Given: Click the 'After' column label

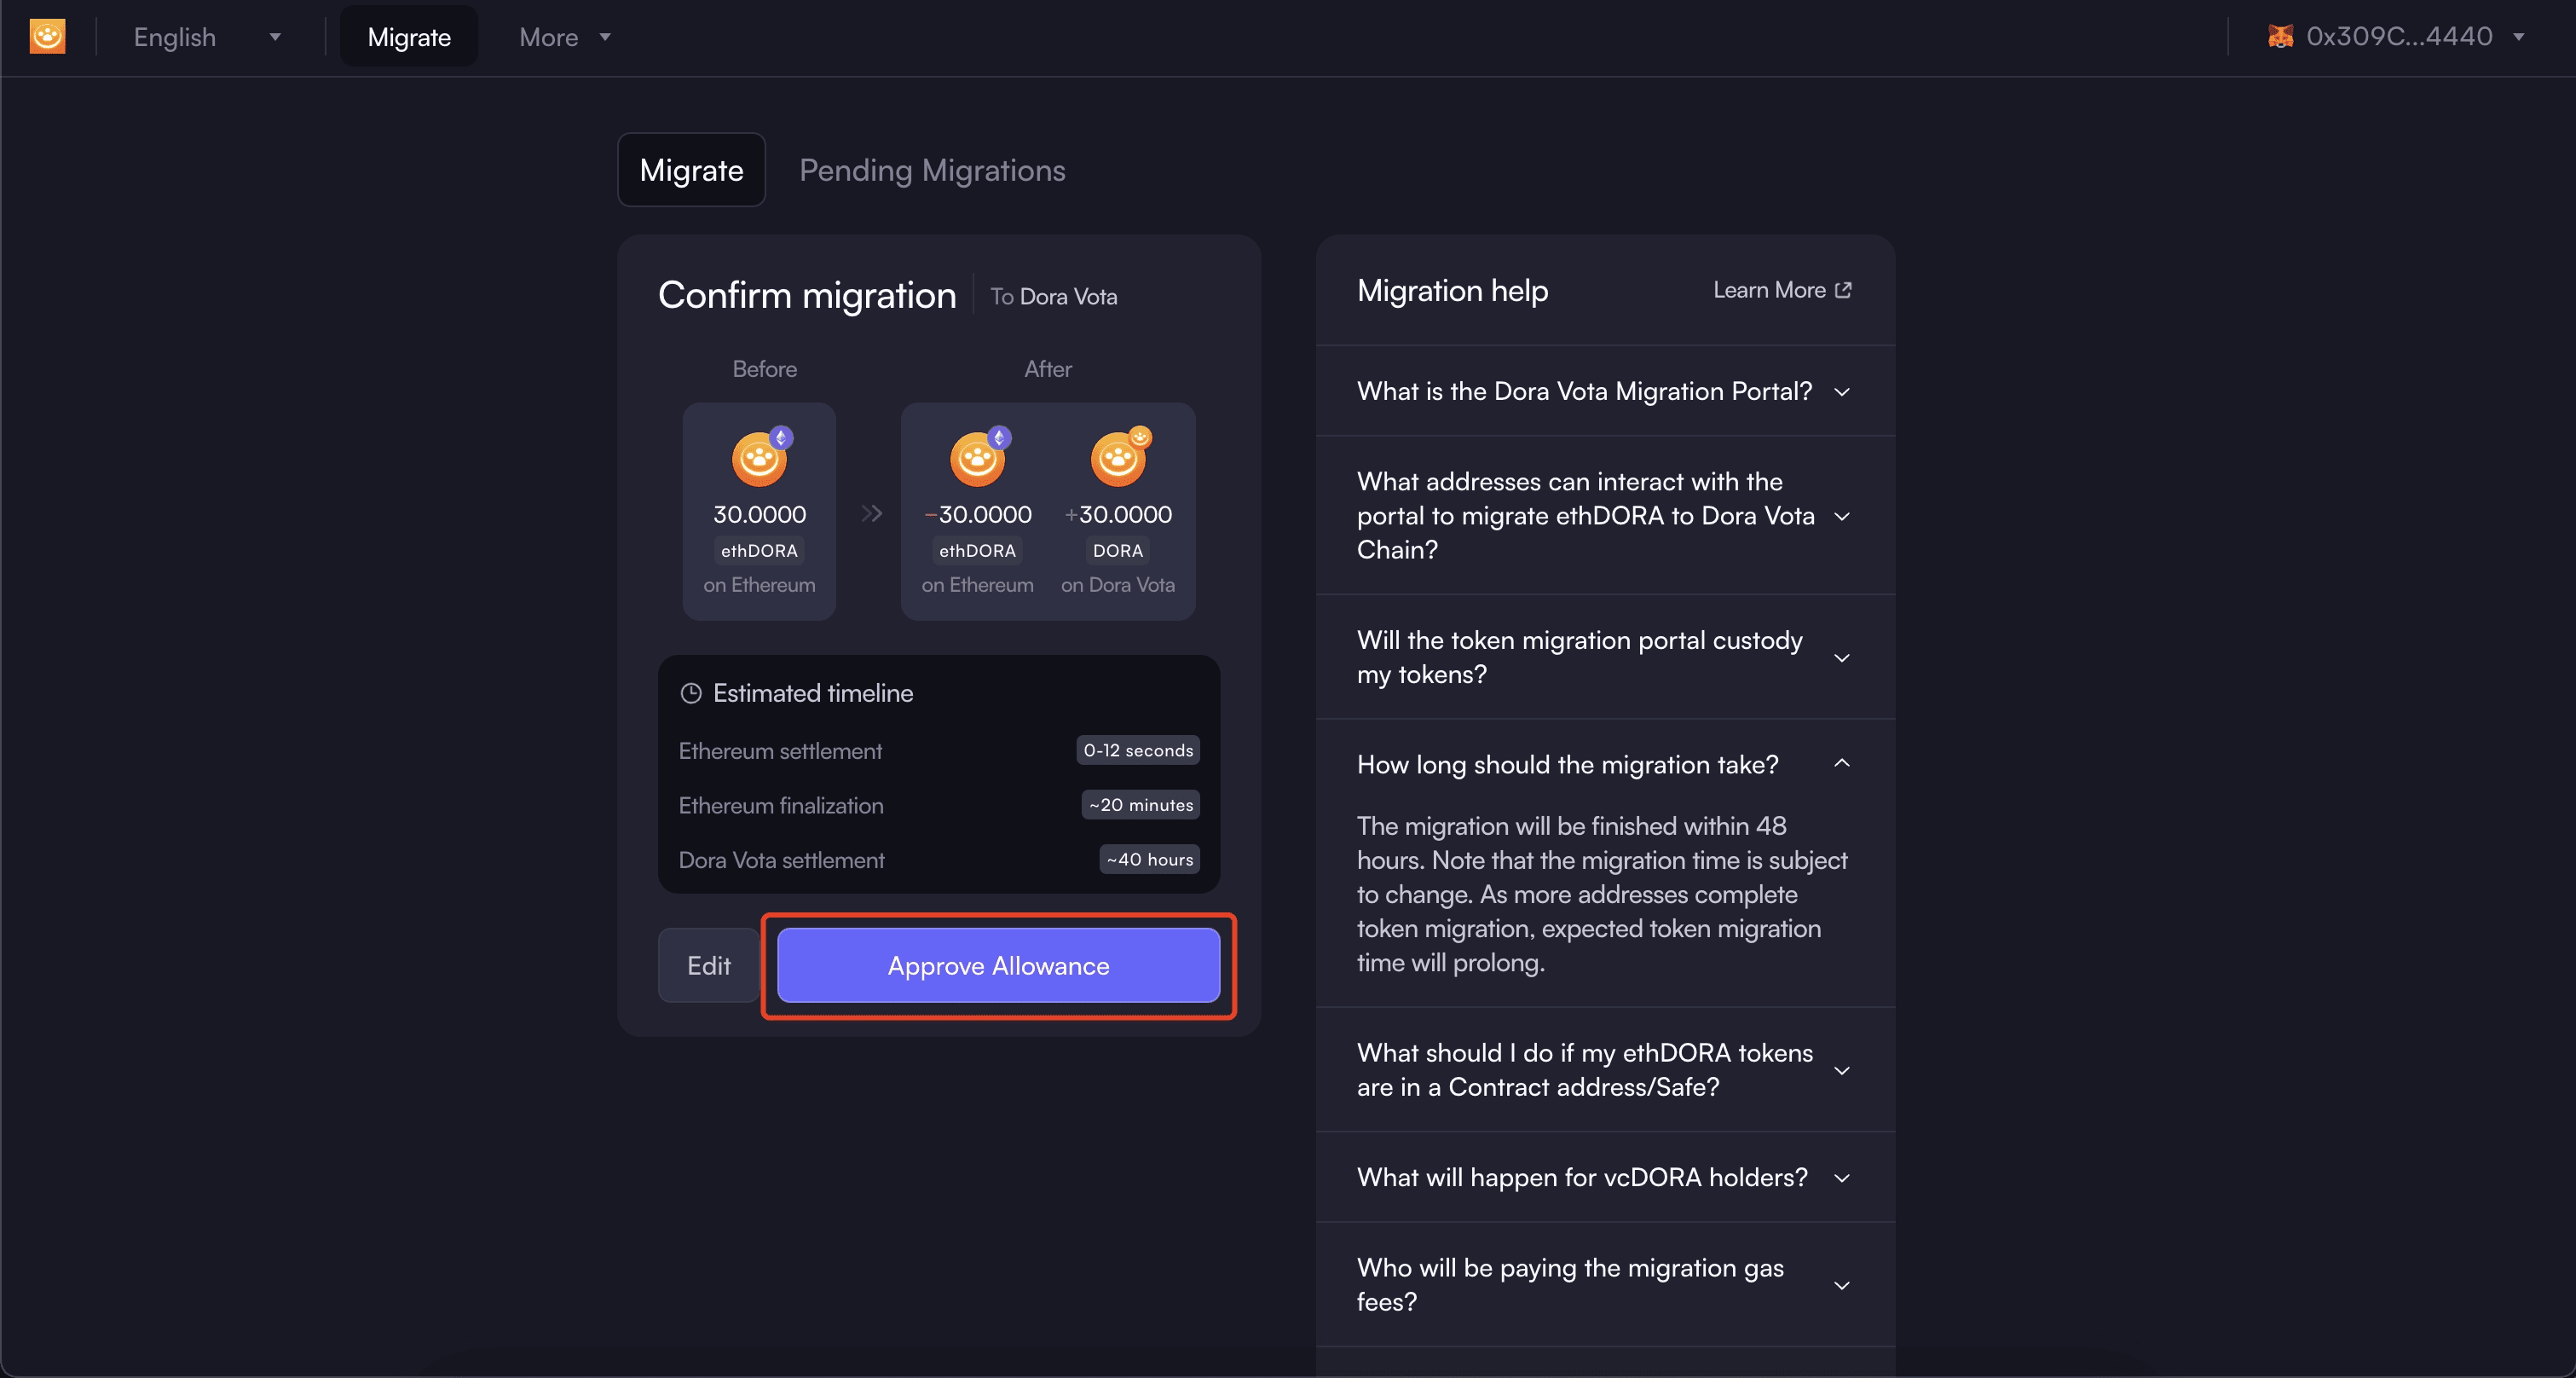Looking at the screenshot, I should point(1048,369).
